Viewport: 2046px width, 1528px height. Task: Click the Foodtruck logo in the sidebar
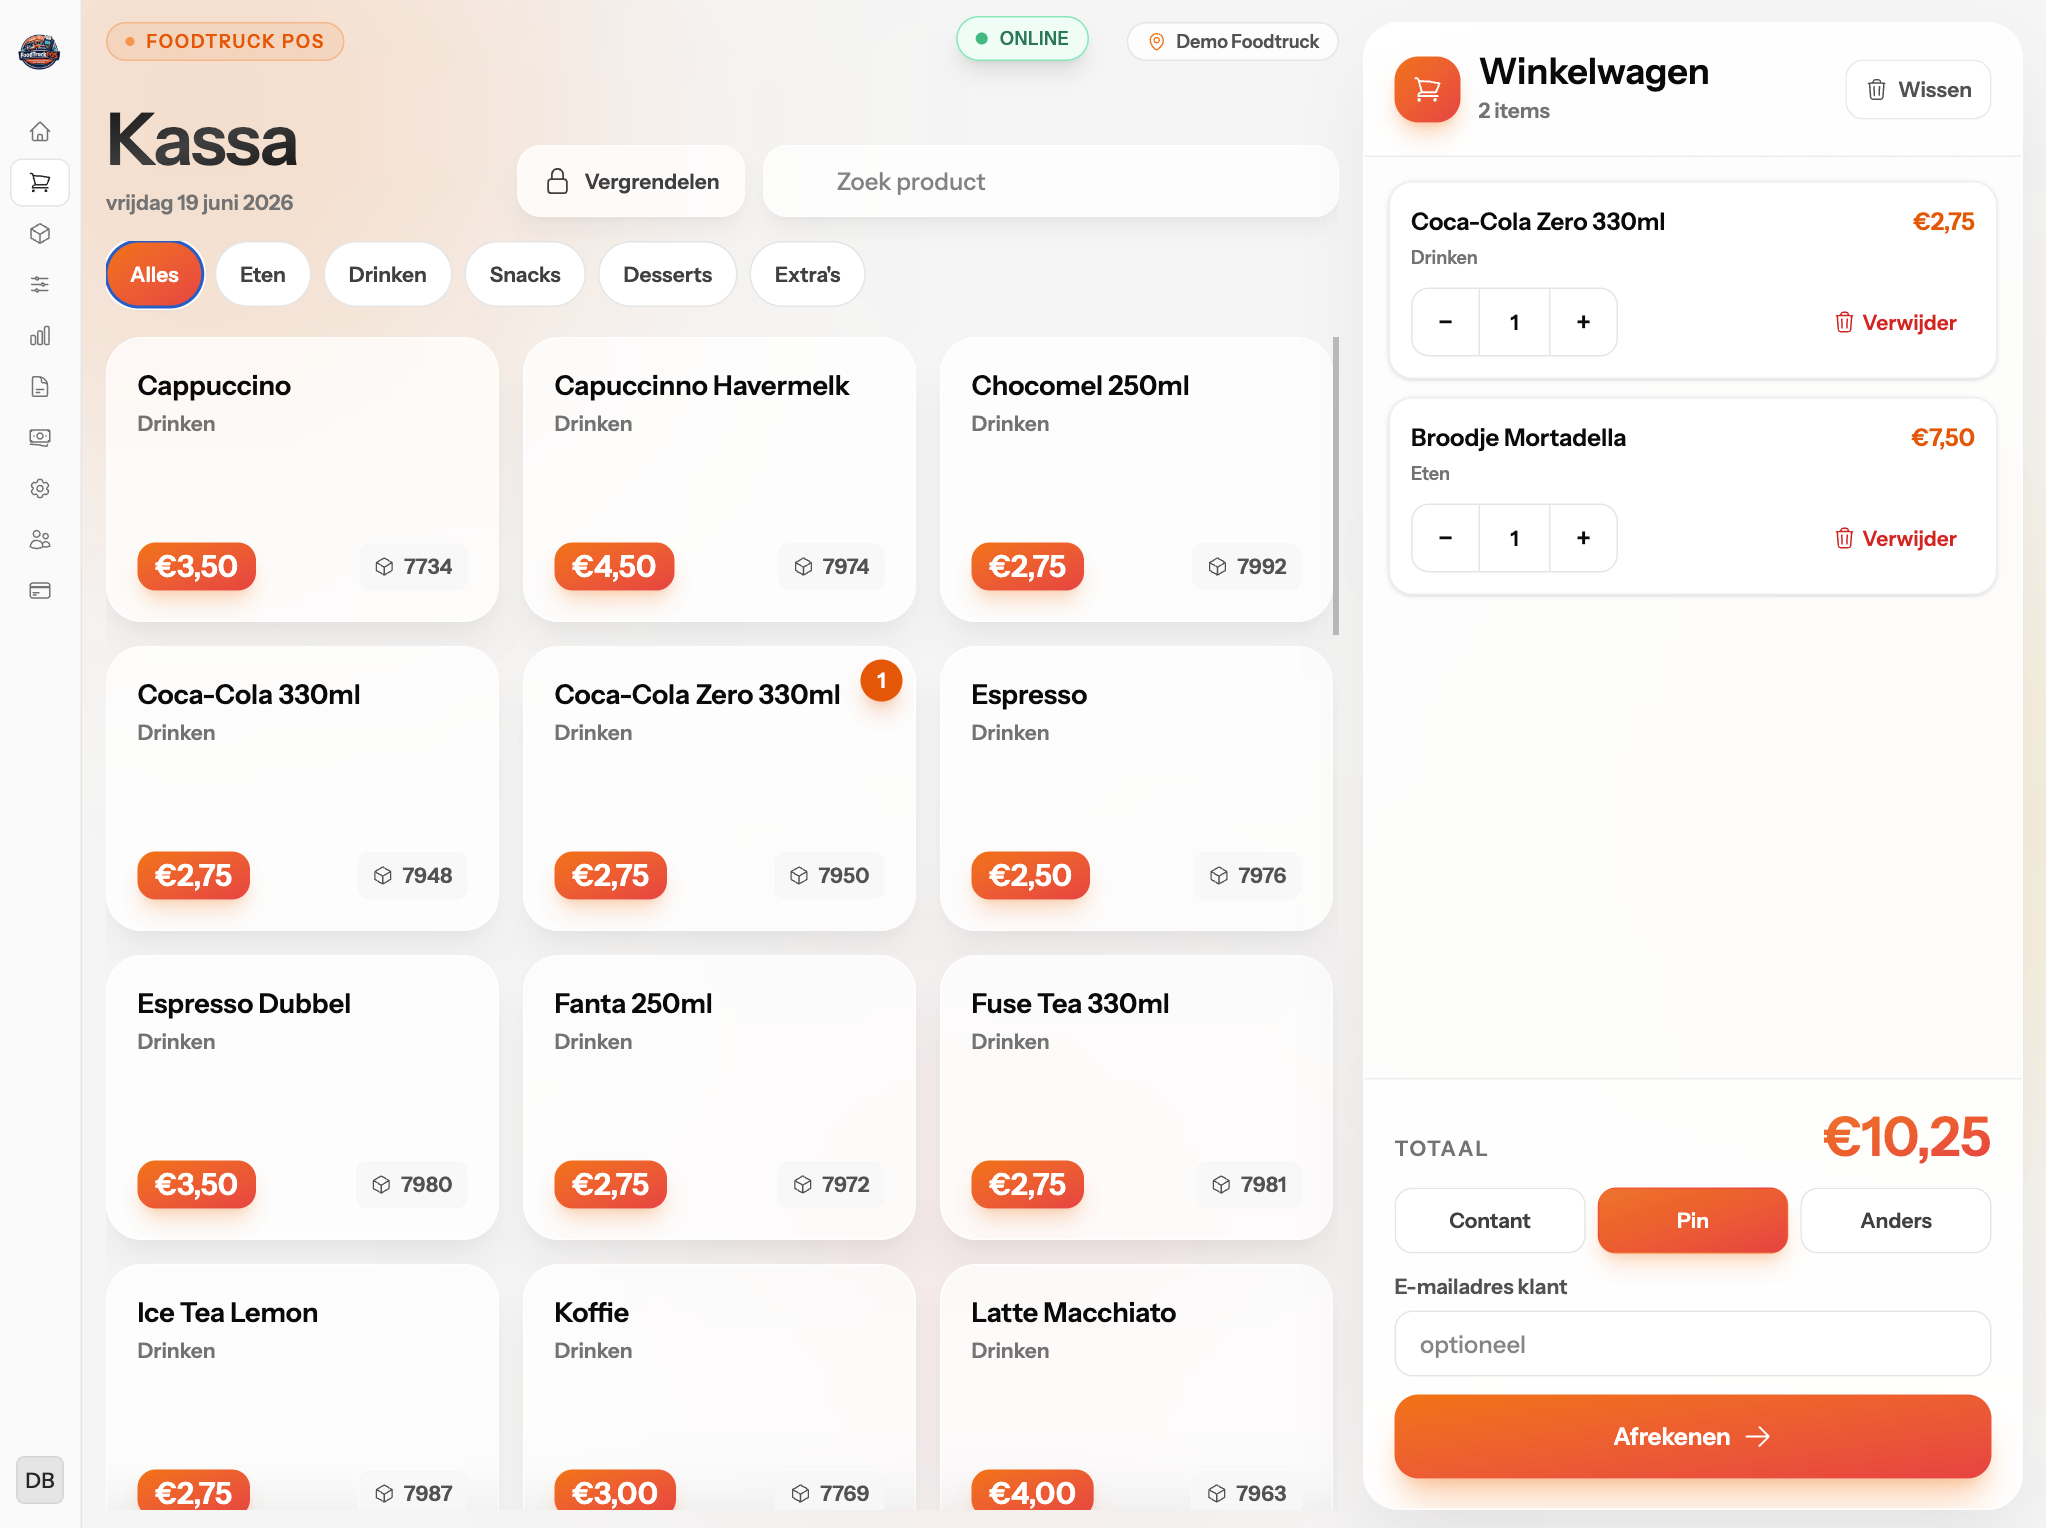tap(40, 51)
